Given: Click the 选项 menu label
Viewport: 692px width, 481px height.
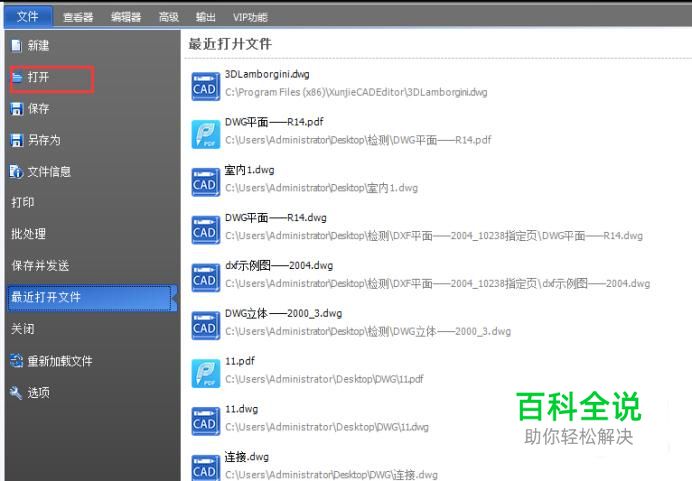Looking at the screenshot, I should tap(38, 393).
